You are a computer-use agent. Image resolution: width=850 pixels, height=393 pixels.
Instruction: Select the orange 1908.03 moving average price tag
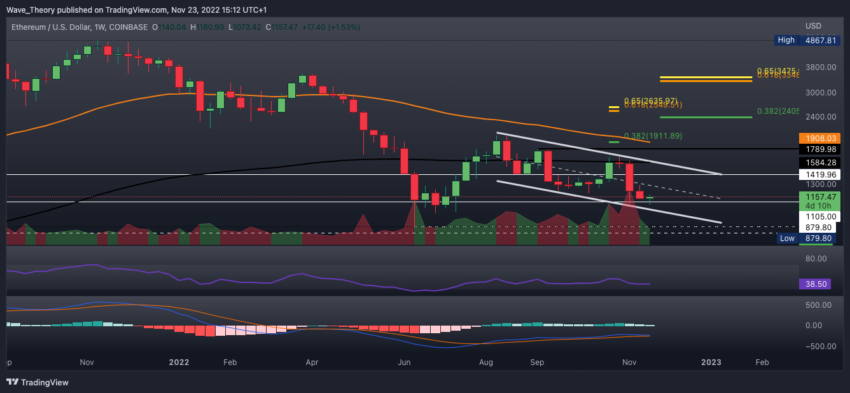(815, 138)
